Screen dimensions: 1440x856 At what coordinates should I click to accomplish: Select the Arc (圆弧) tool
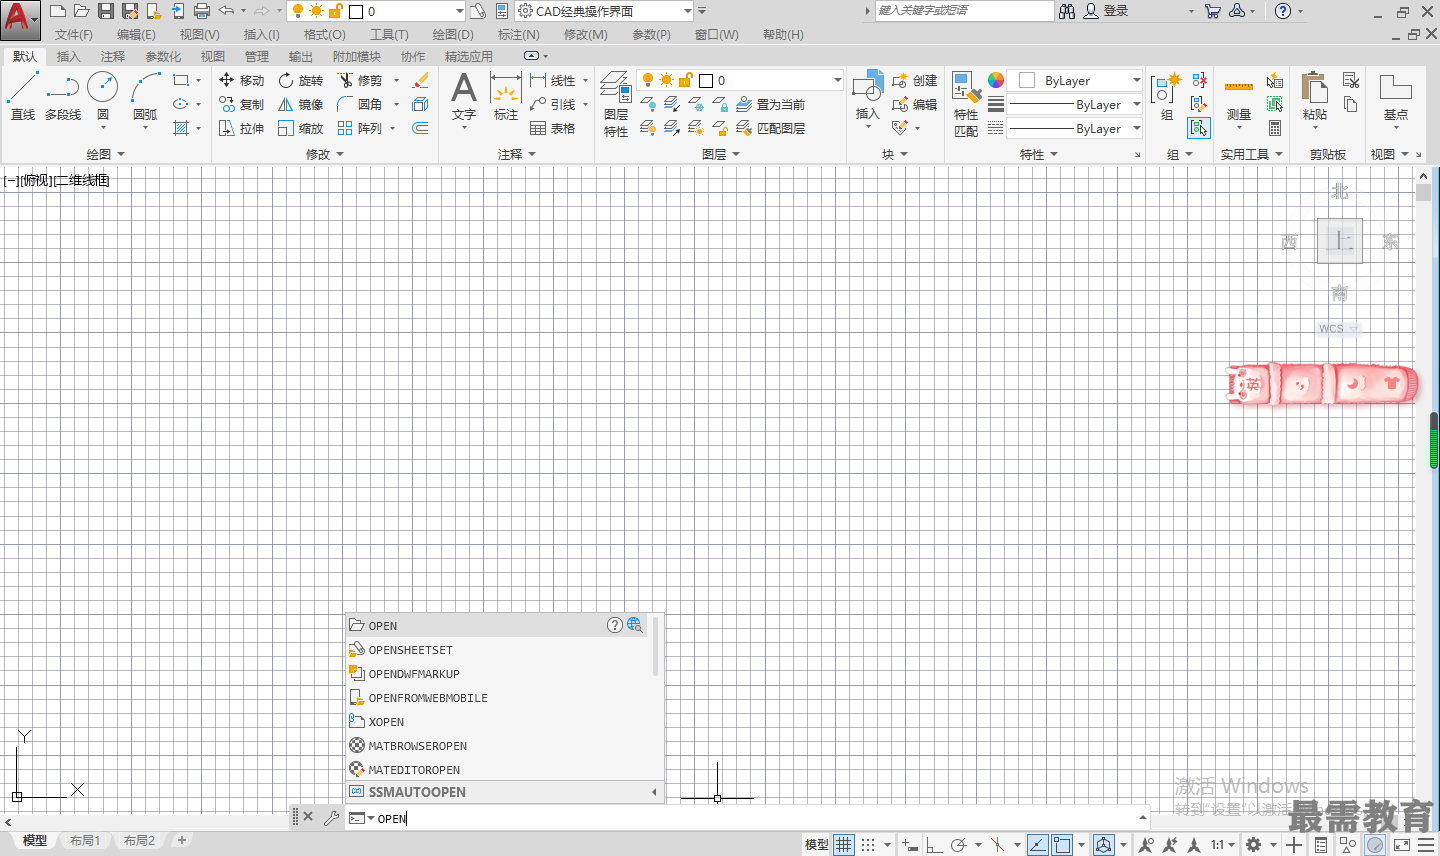pos(145,97)
